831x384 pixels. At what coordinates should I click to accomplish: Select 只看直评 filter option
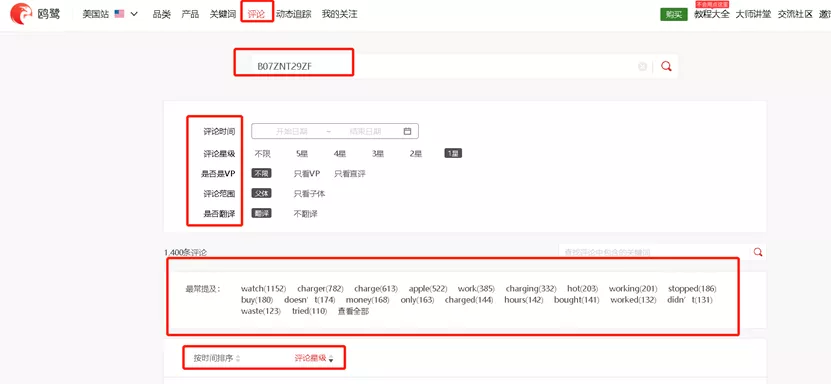[350, 174]
